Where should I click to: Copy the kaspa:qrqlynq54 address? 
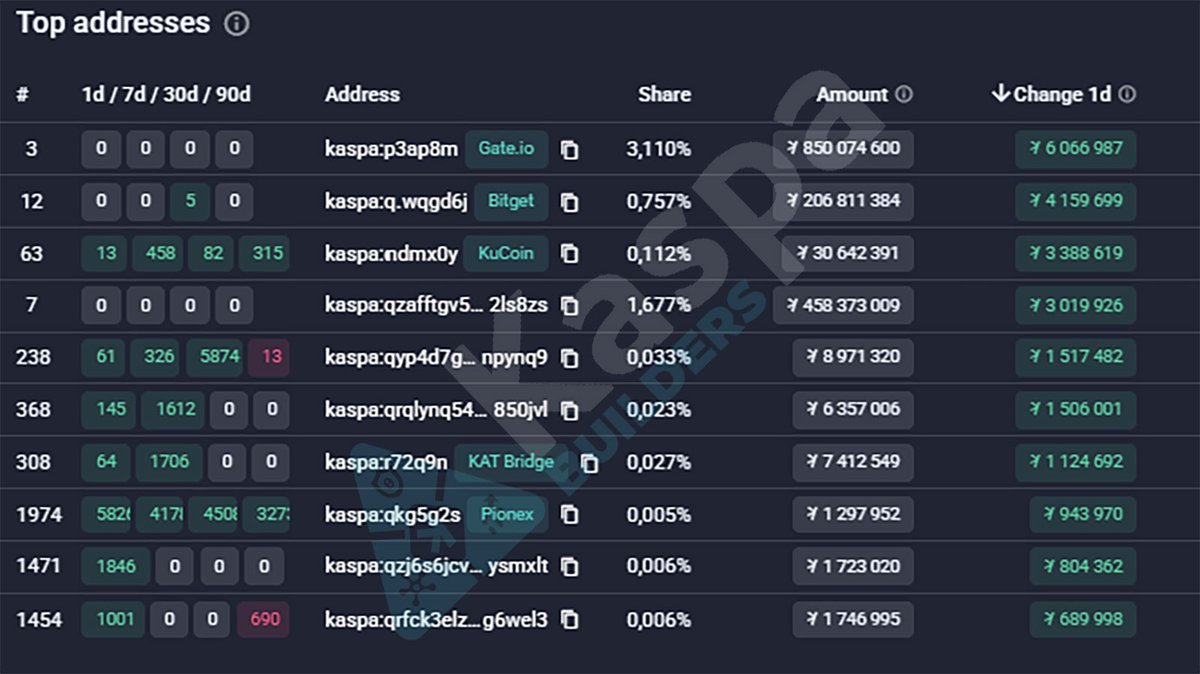pos(569,410)
